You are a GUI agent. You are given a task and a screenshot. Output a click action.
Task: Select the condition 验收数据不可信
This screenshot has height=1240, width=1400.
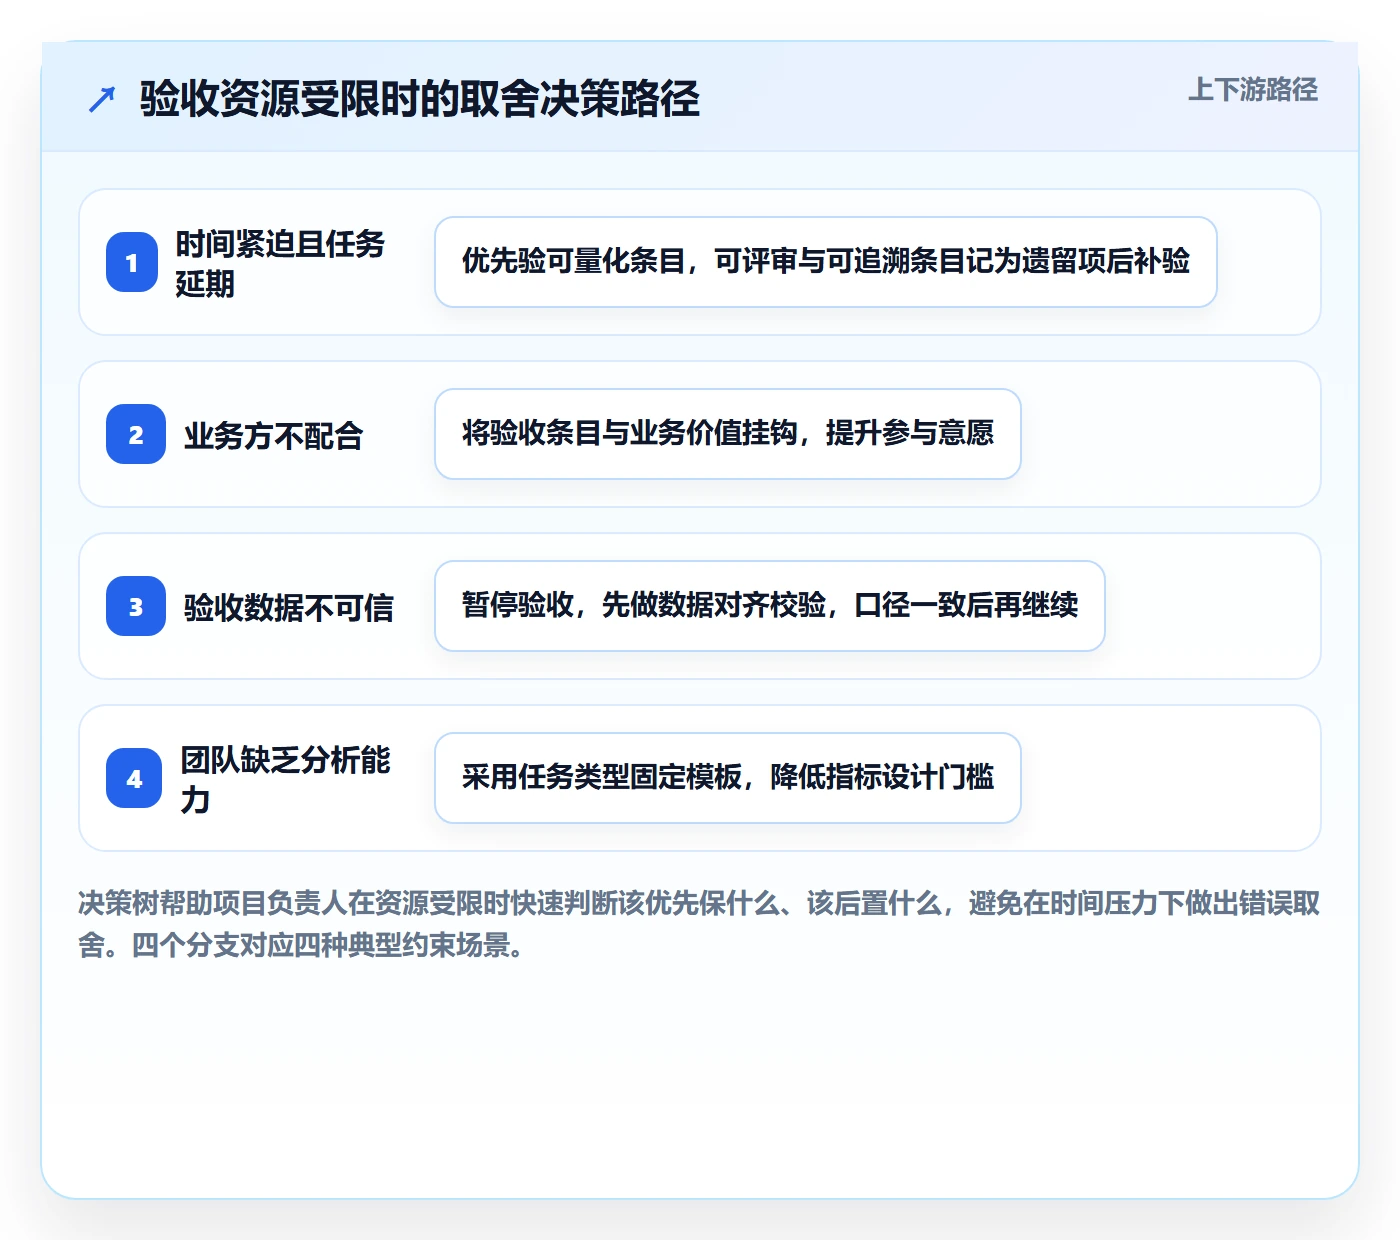288,607
